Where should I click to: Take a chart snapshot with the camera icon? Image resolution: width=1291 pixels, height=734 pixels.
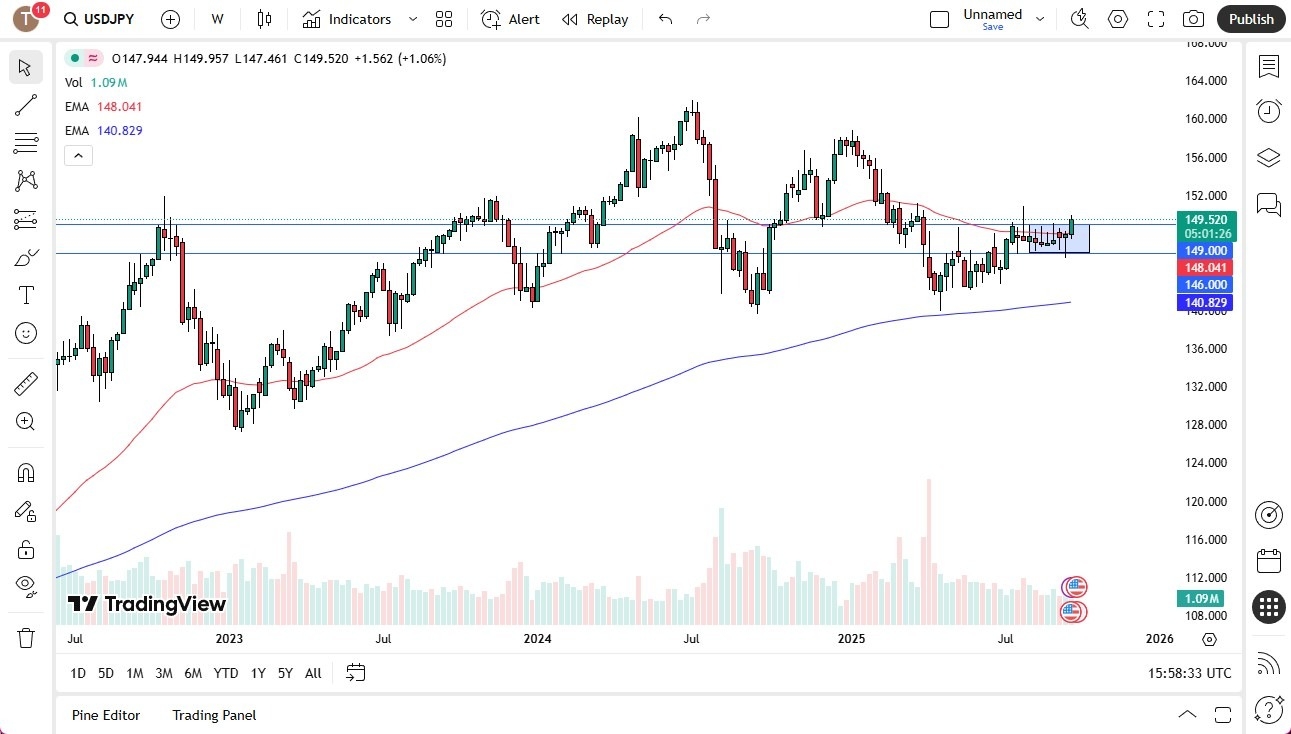pyautogui.click(x=1194, y=19)
